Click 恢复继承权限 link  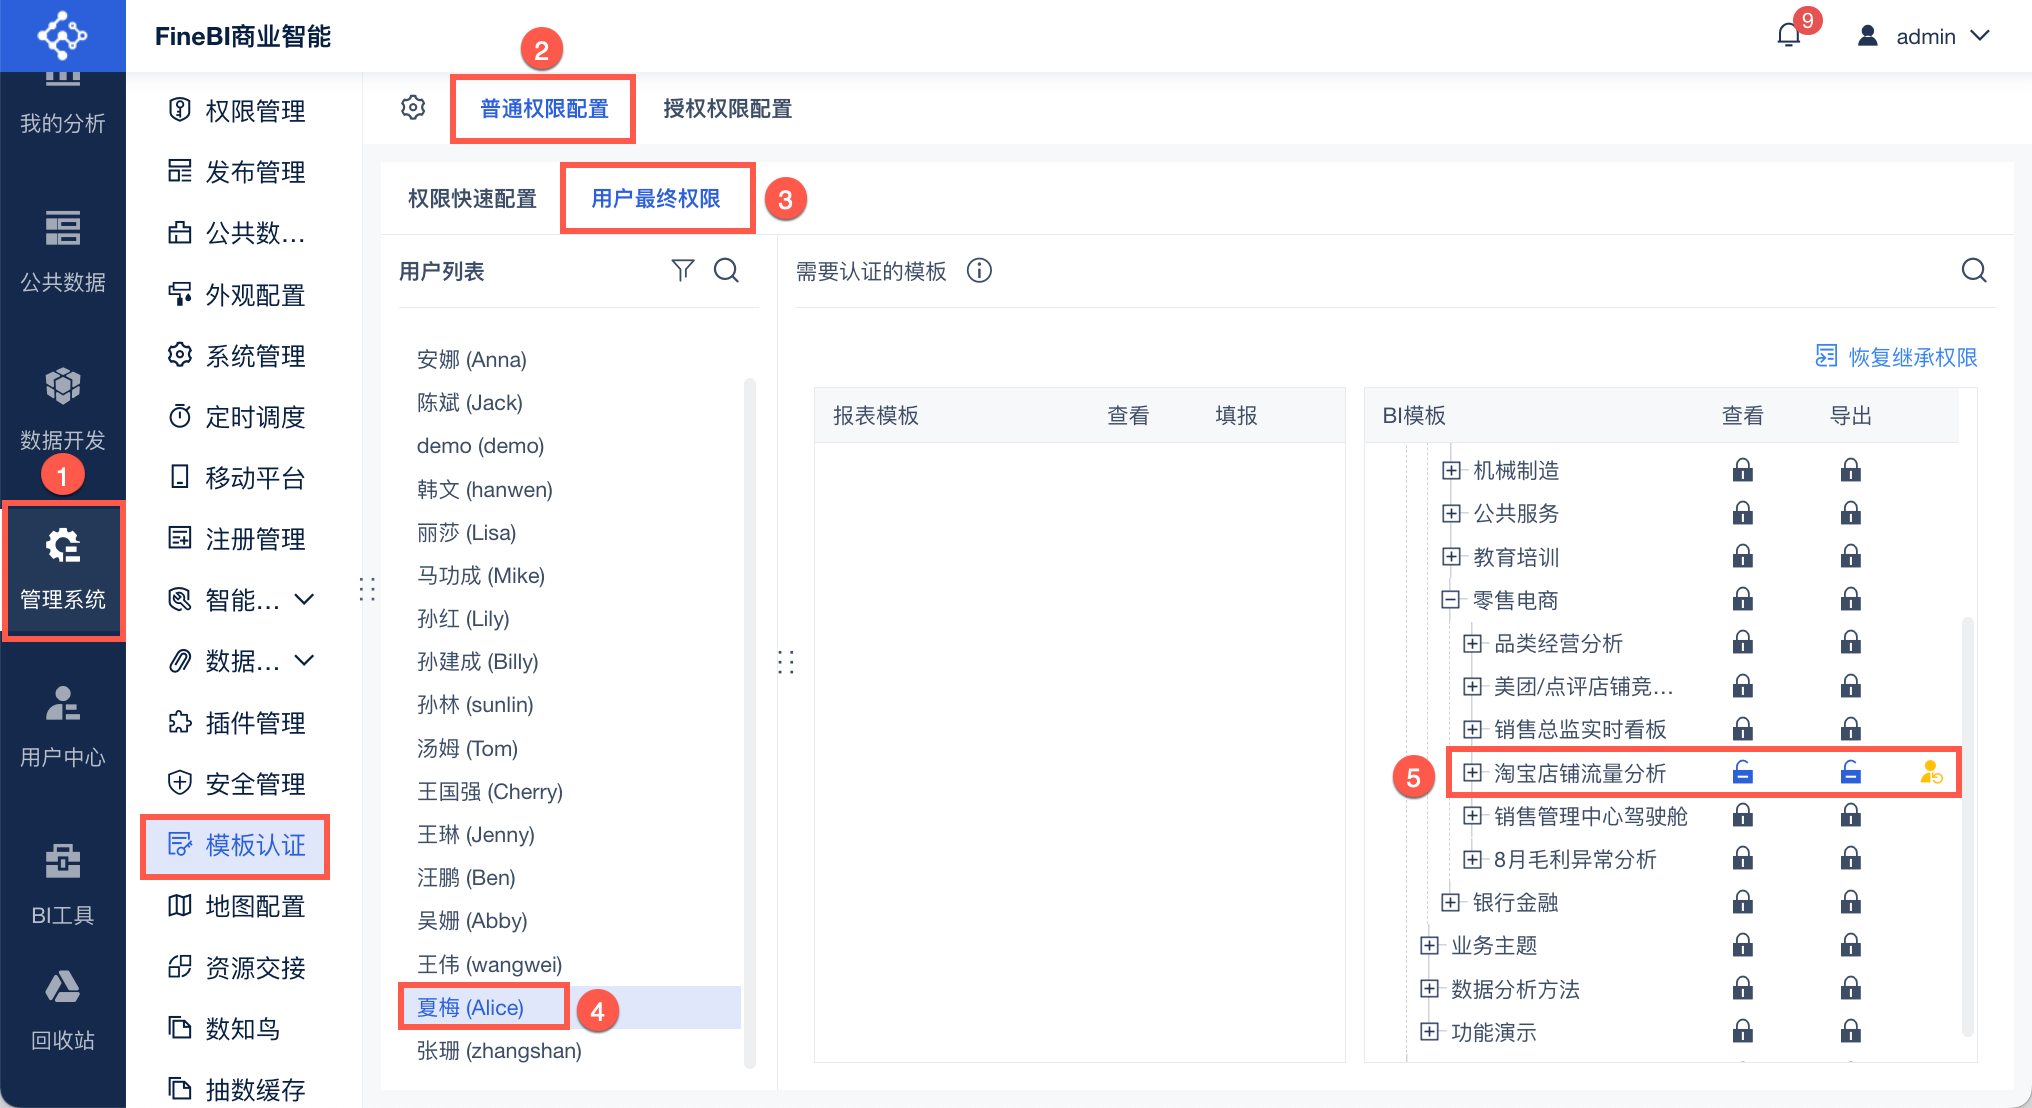(x=1896, y=357)
